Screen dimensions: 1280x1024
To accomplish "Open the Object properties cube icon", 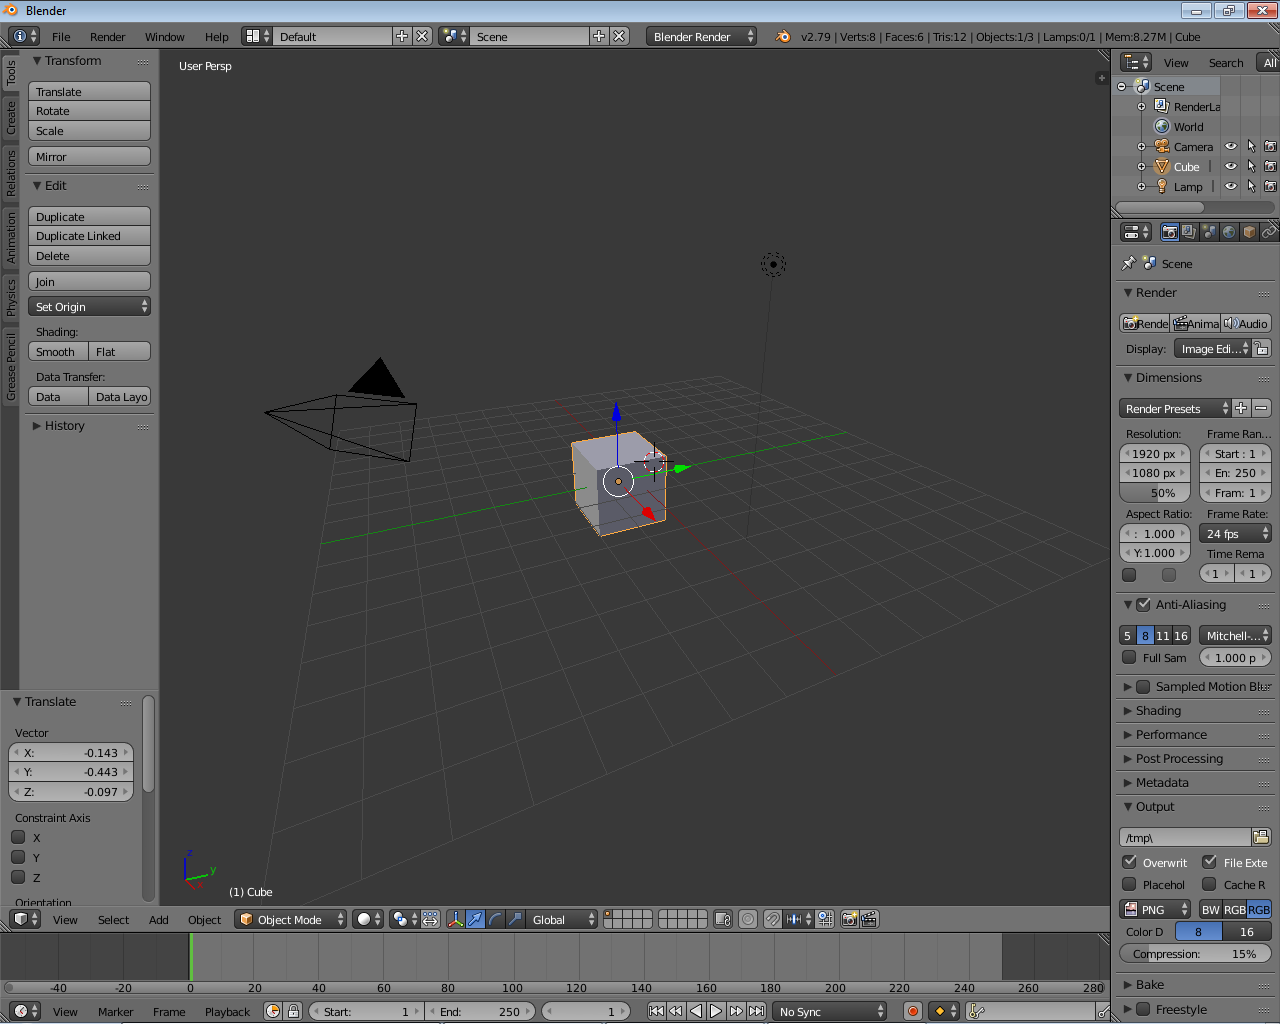I will coord(1249,232).
